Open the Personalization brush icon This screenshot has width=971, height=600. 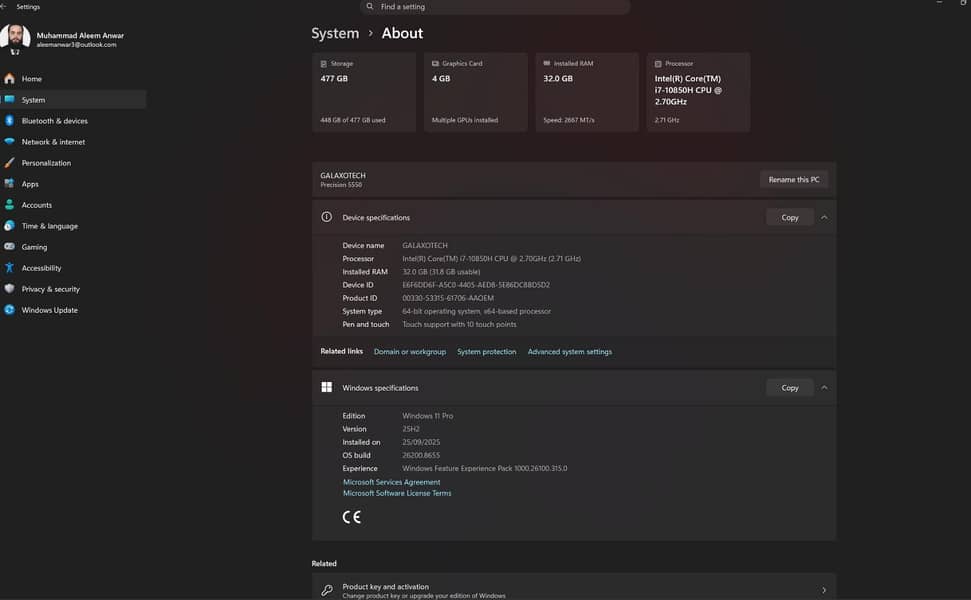pos(9,163)
